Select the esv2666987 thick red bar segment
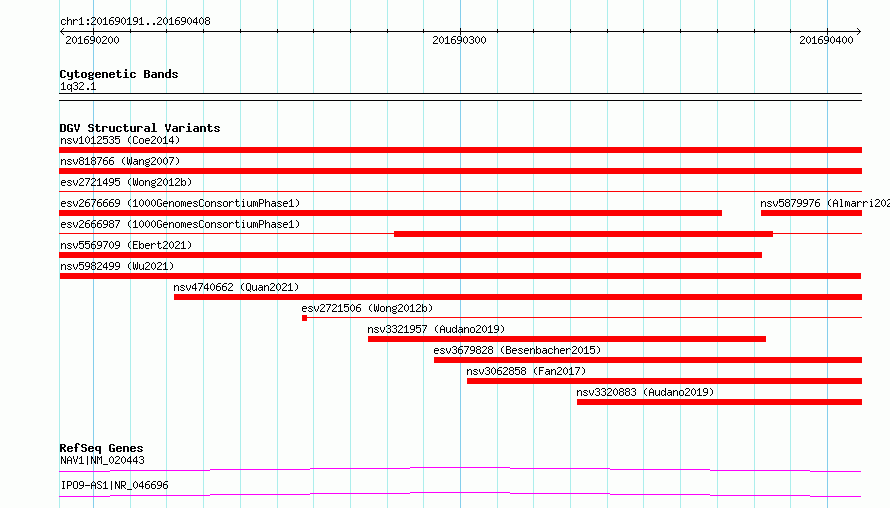The width and height of the screenshot is (890, 508). click(583, 234)
